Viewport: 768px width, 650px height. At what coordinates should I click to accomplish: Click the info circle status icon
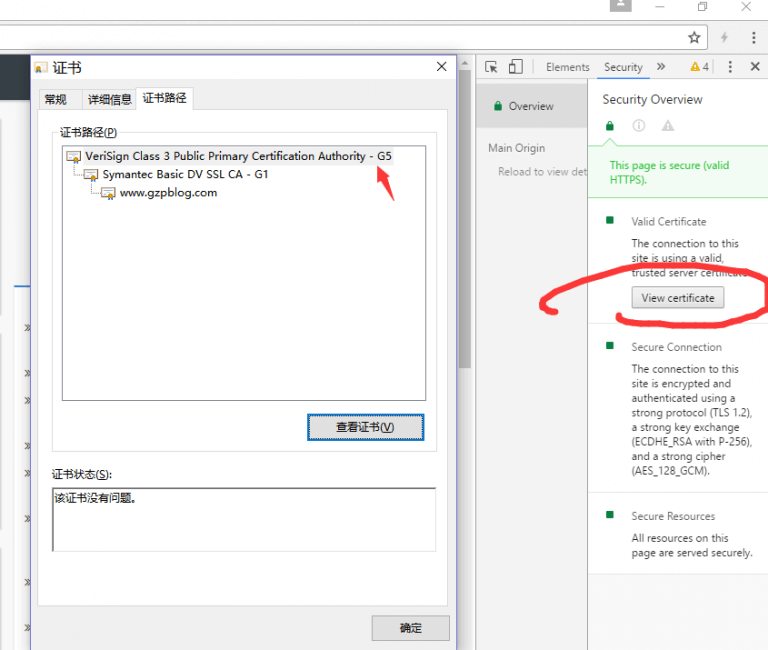click(639, 126)
